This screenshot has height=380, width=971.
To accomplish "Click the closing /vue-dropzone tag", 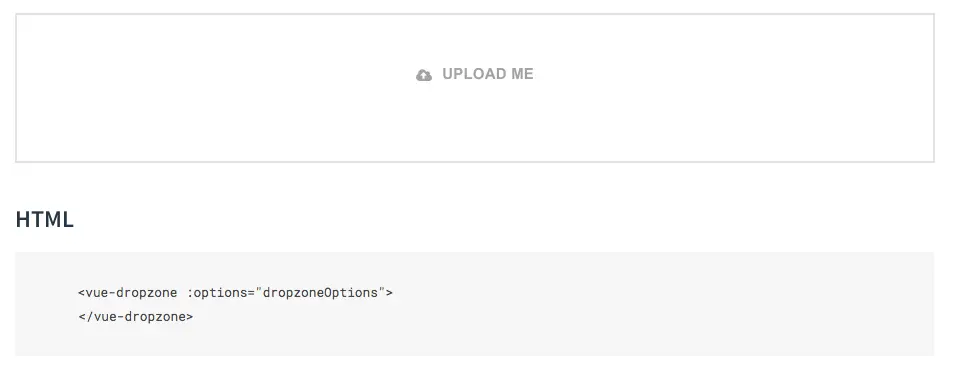I will pos(136,317).
